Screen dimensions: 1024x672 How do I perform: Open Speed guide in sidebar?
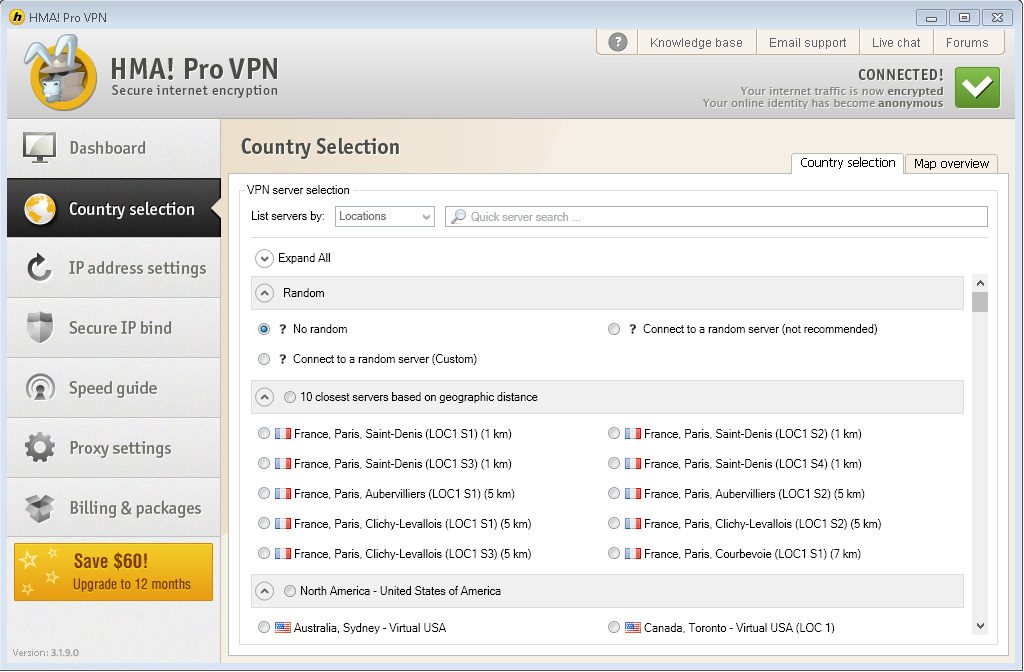114,388
